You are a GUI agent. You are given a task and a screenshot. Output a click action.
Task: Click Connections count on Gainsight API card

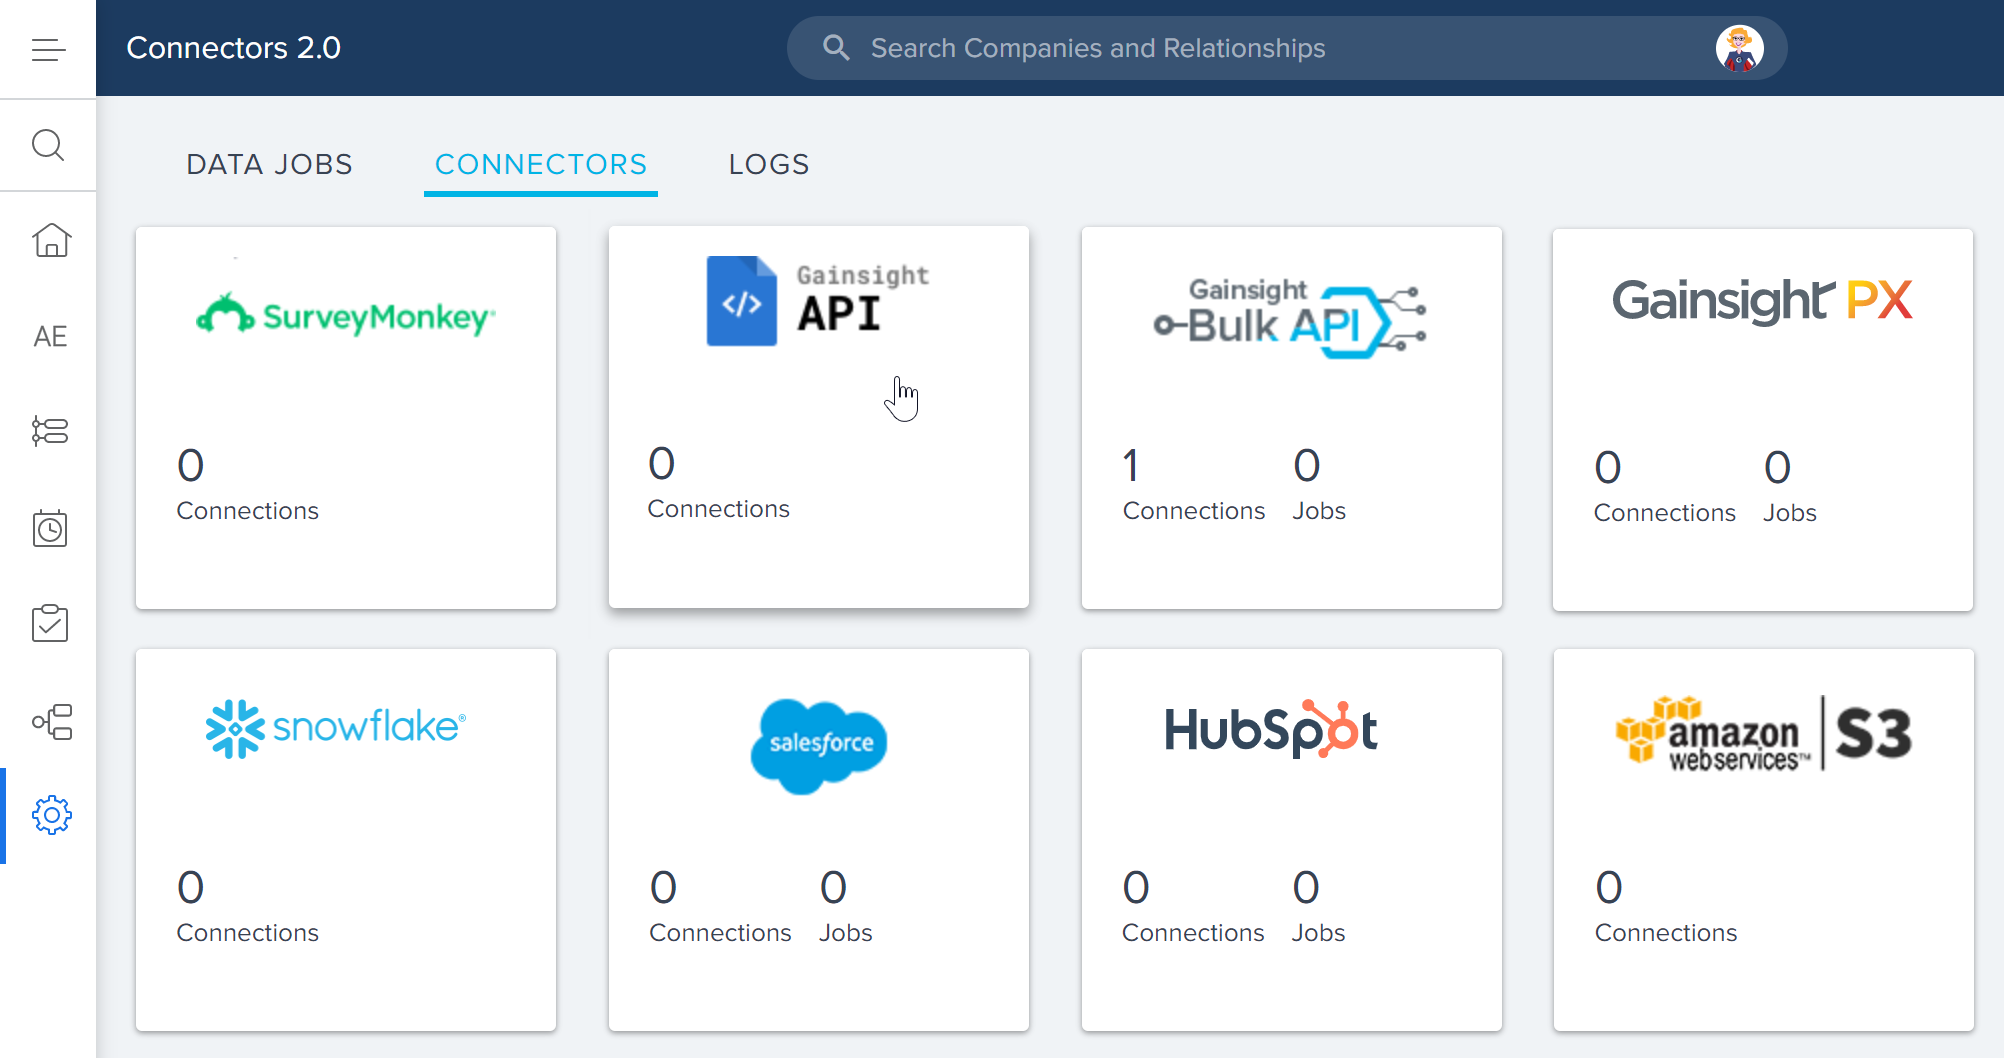[719, 483]
